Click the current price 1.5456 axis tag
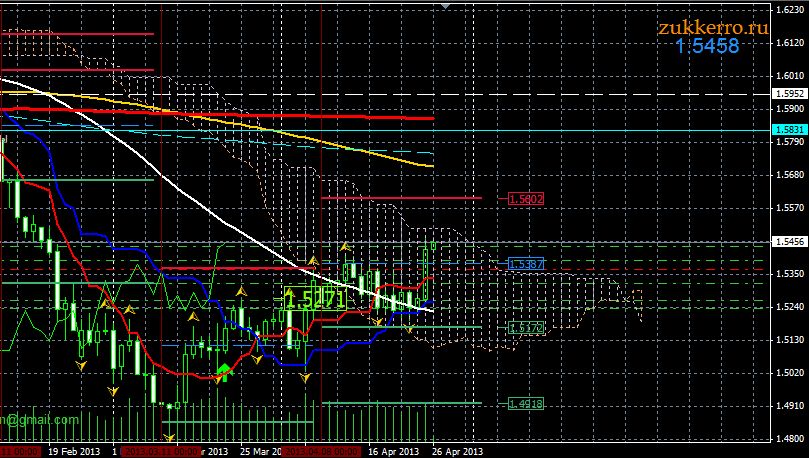The image size is (809, 458). coord(788,241)
